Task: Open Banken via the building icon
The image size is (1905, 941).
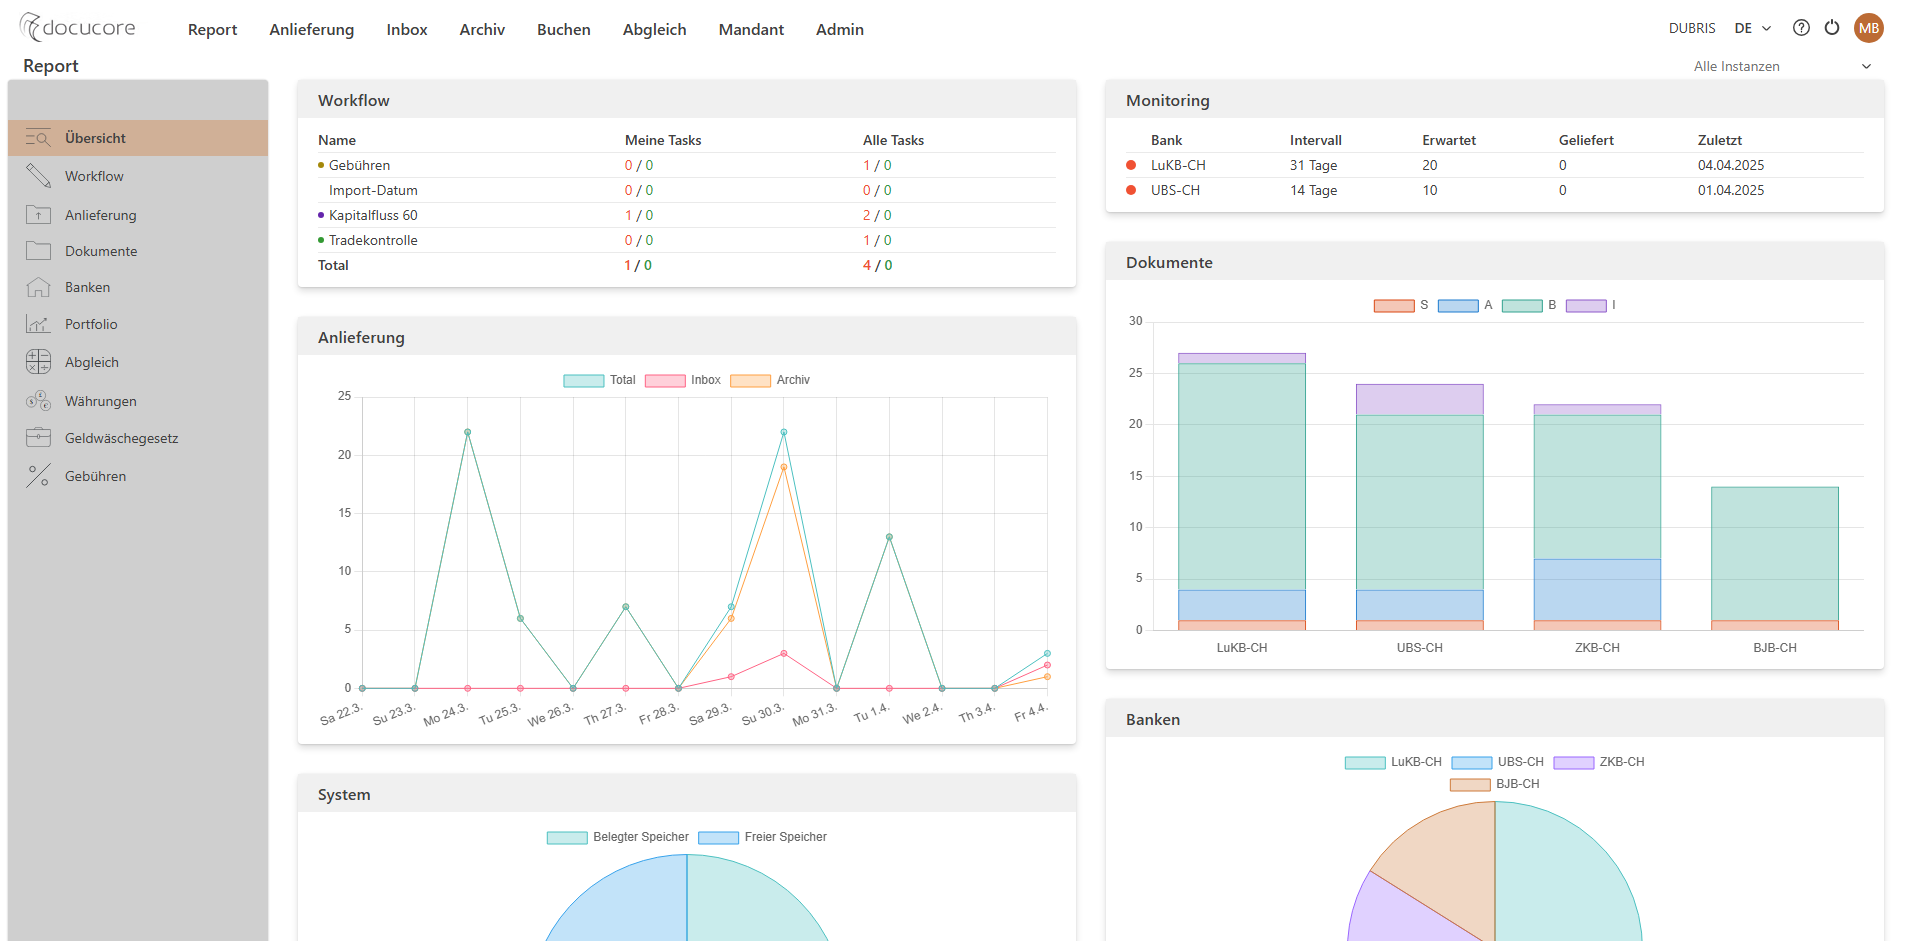Action: 38,287
